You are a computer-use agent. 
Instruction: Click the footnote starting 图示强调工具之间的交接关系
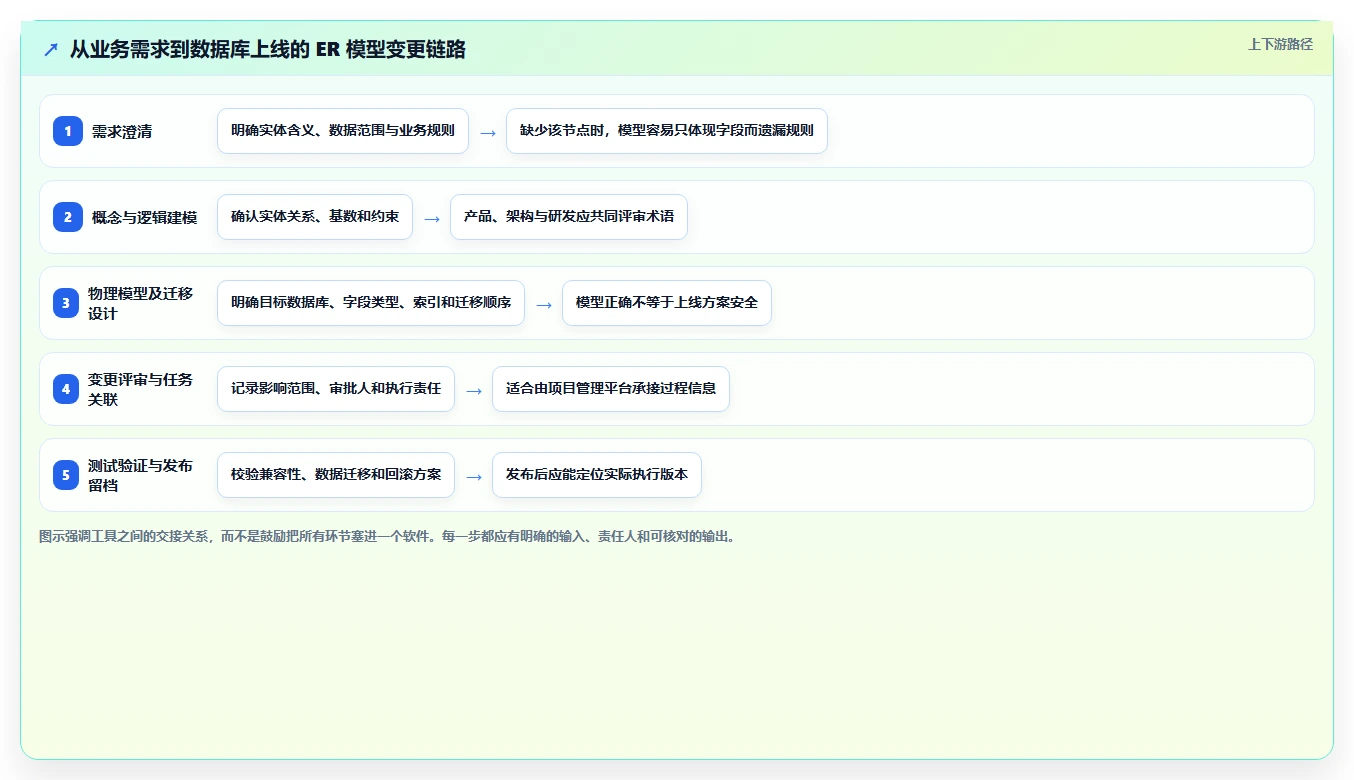pos(389,536)
